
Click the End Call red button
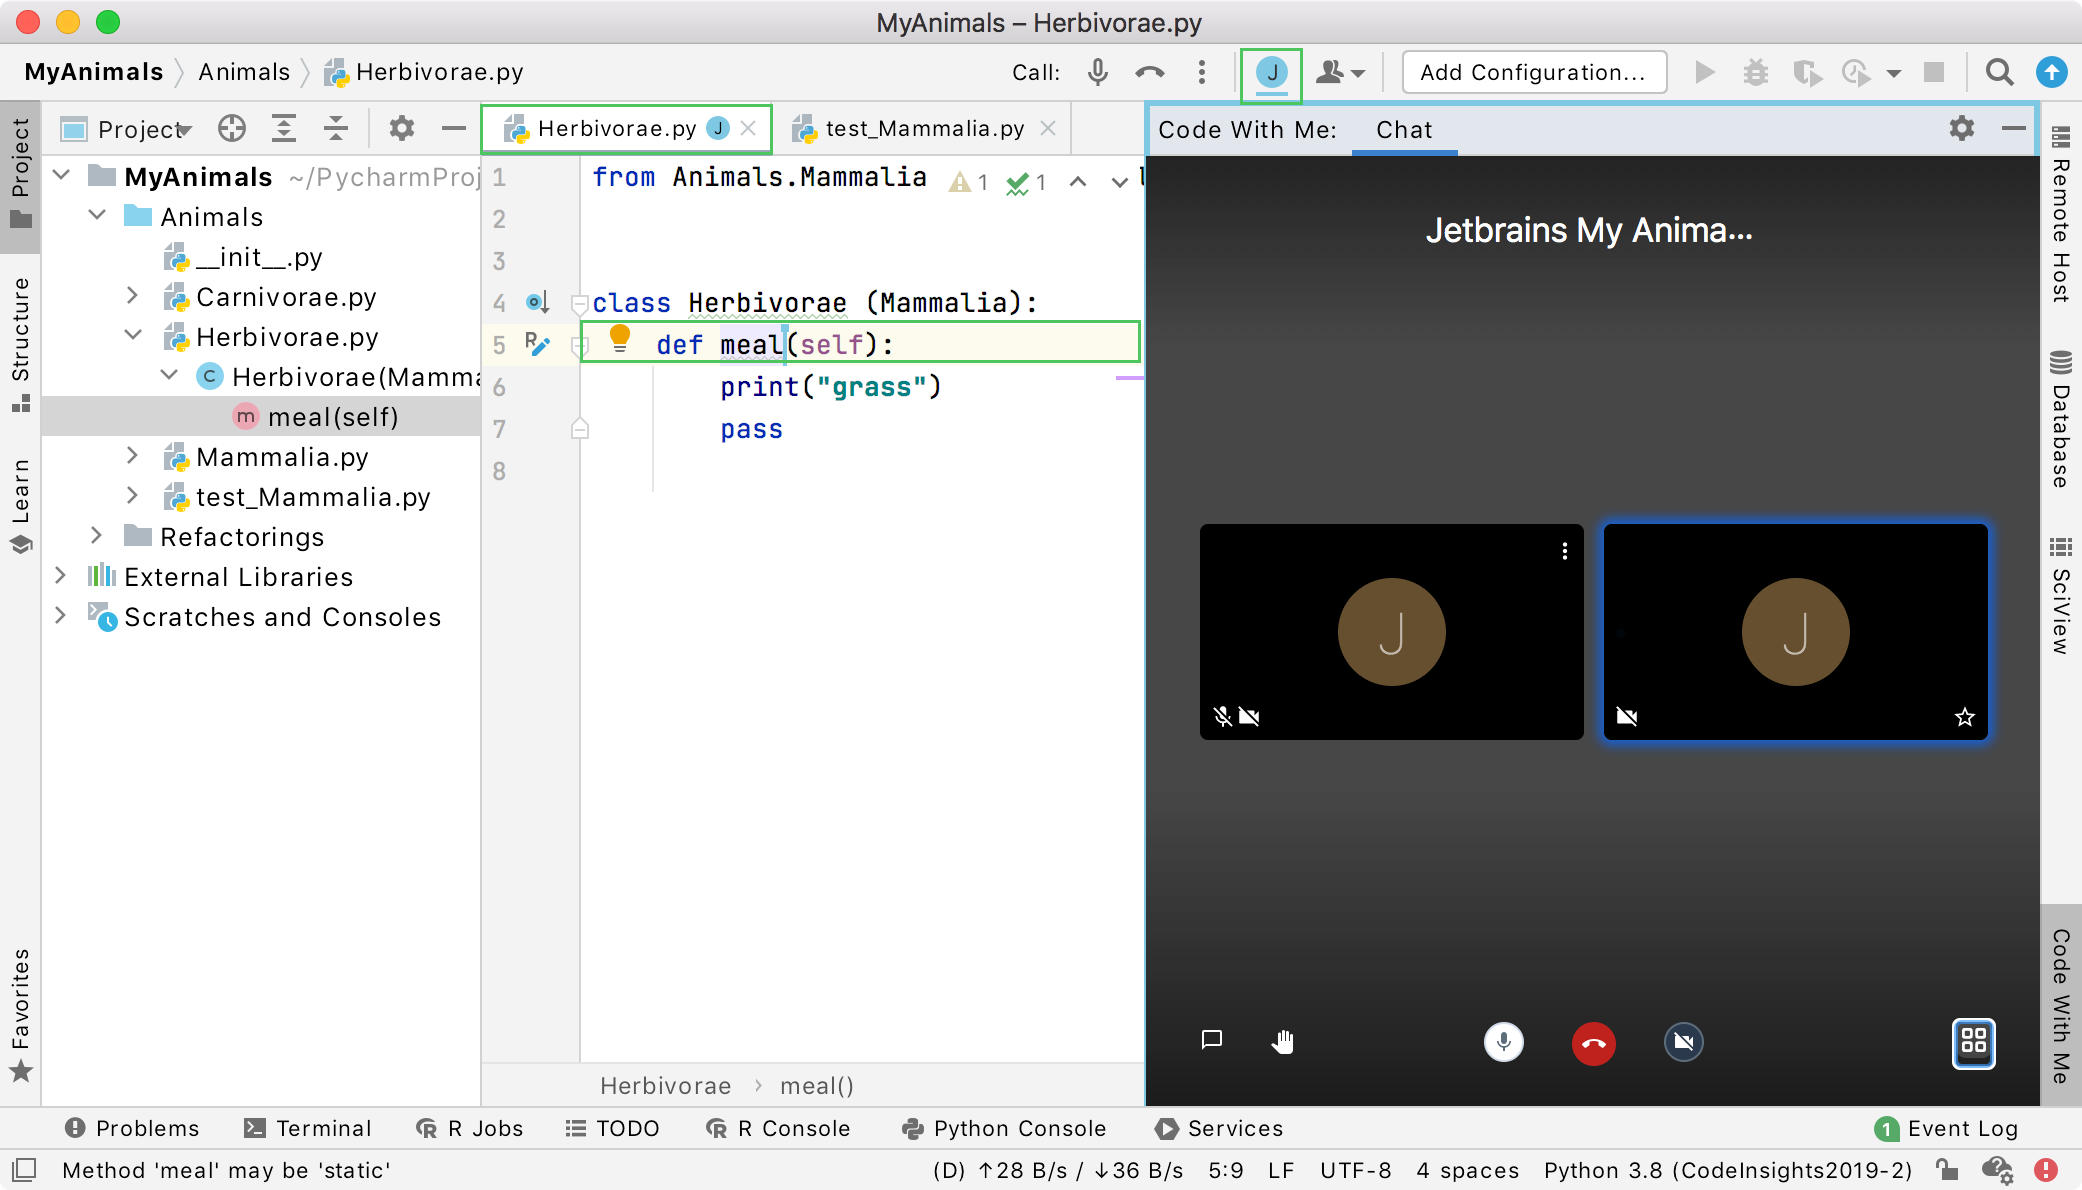(1593, 1041)
